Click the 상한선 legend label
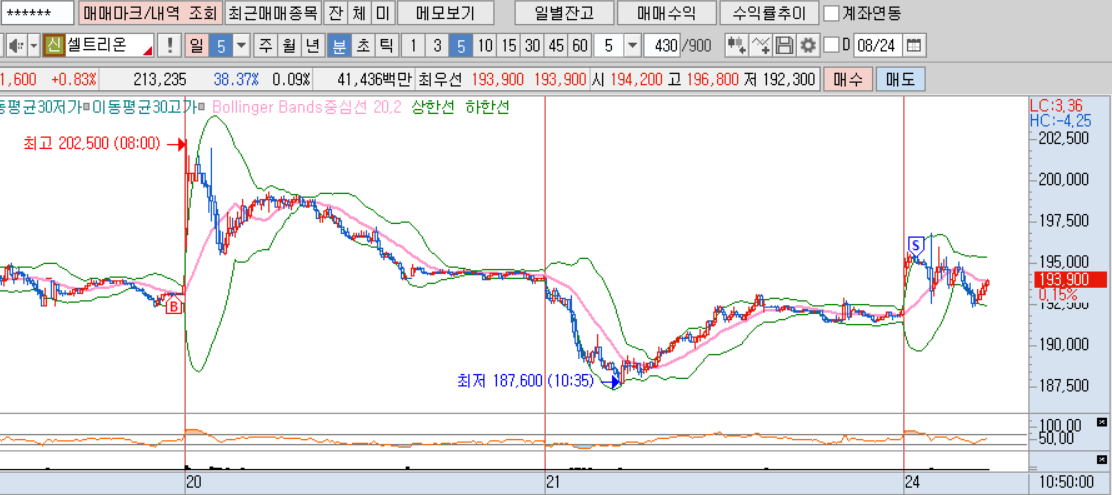 click(x=432, y=107)
